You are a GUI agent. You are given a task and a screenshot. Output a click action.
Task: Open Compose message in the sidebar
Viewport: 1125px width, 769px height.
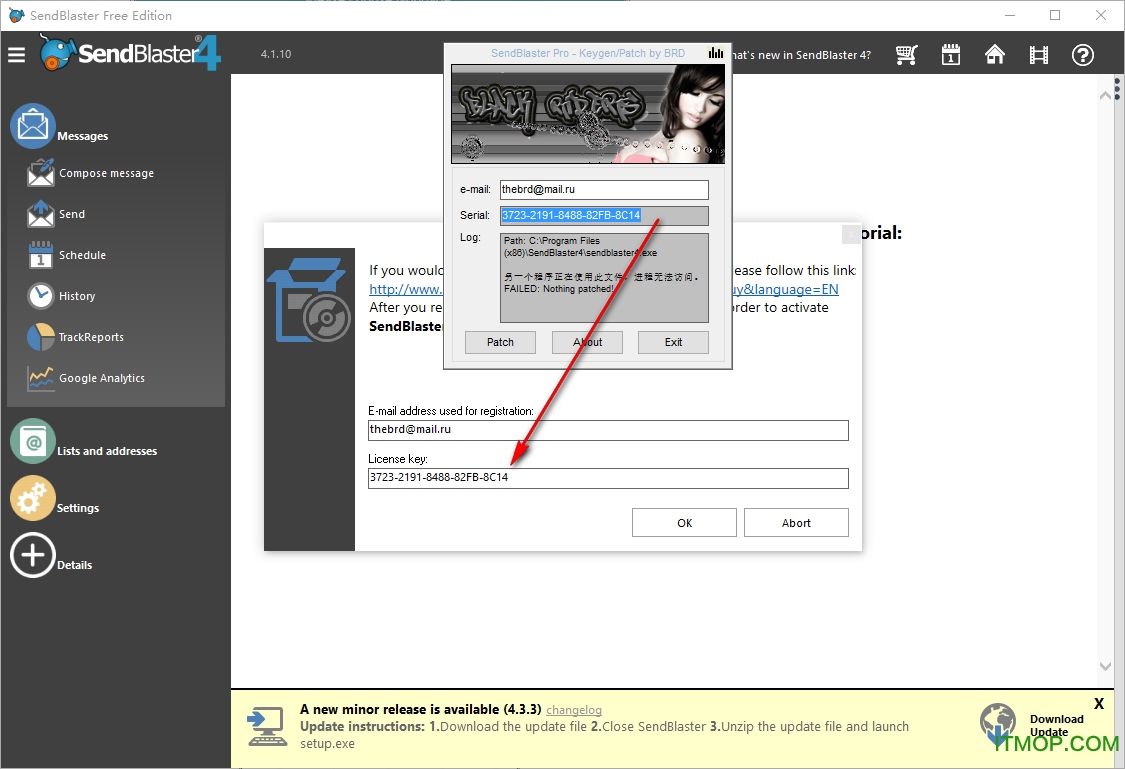click(106, 173)
